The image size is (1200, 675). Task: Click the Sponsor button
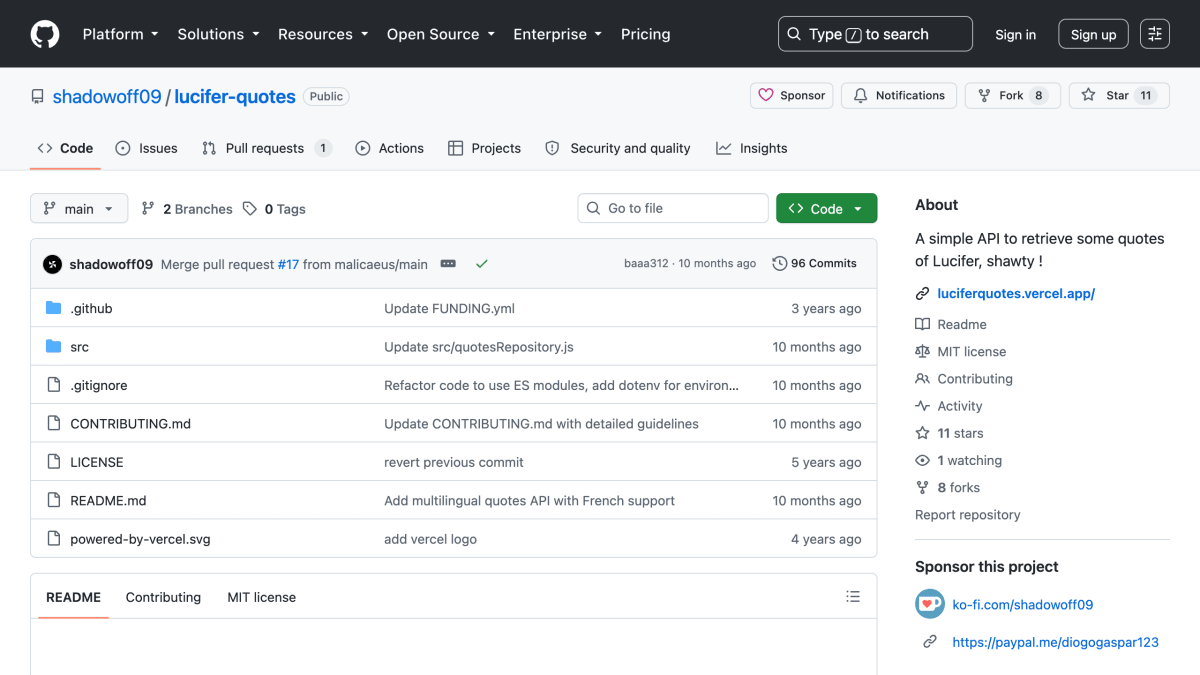[x=792, y=95]
